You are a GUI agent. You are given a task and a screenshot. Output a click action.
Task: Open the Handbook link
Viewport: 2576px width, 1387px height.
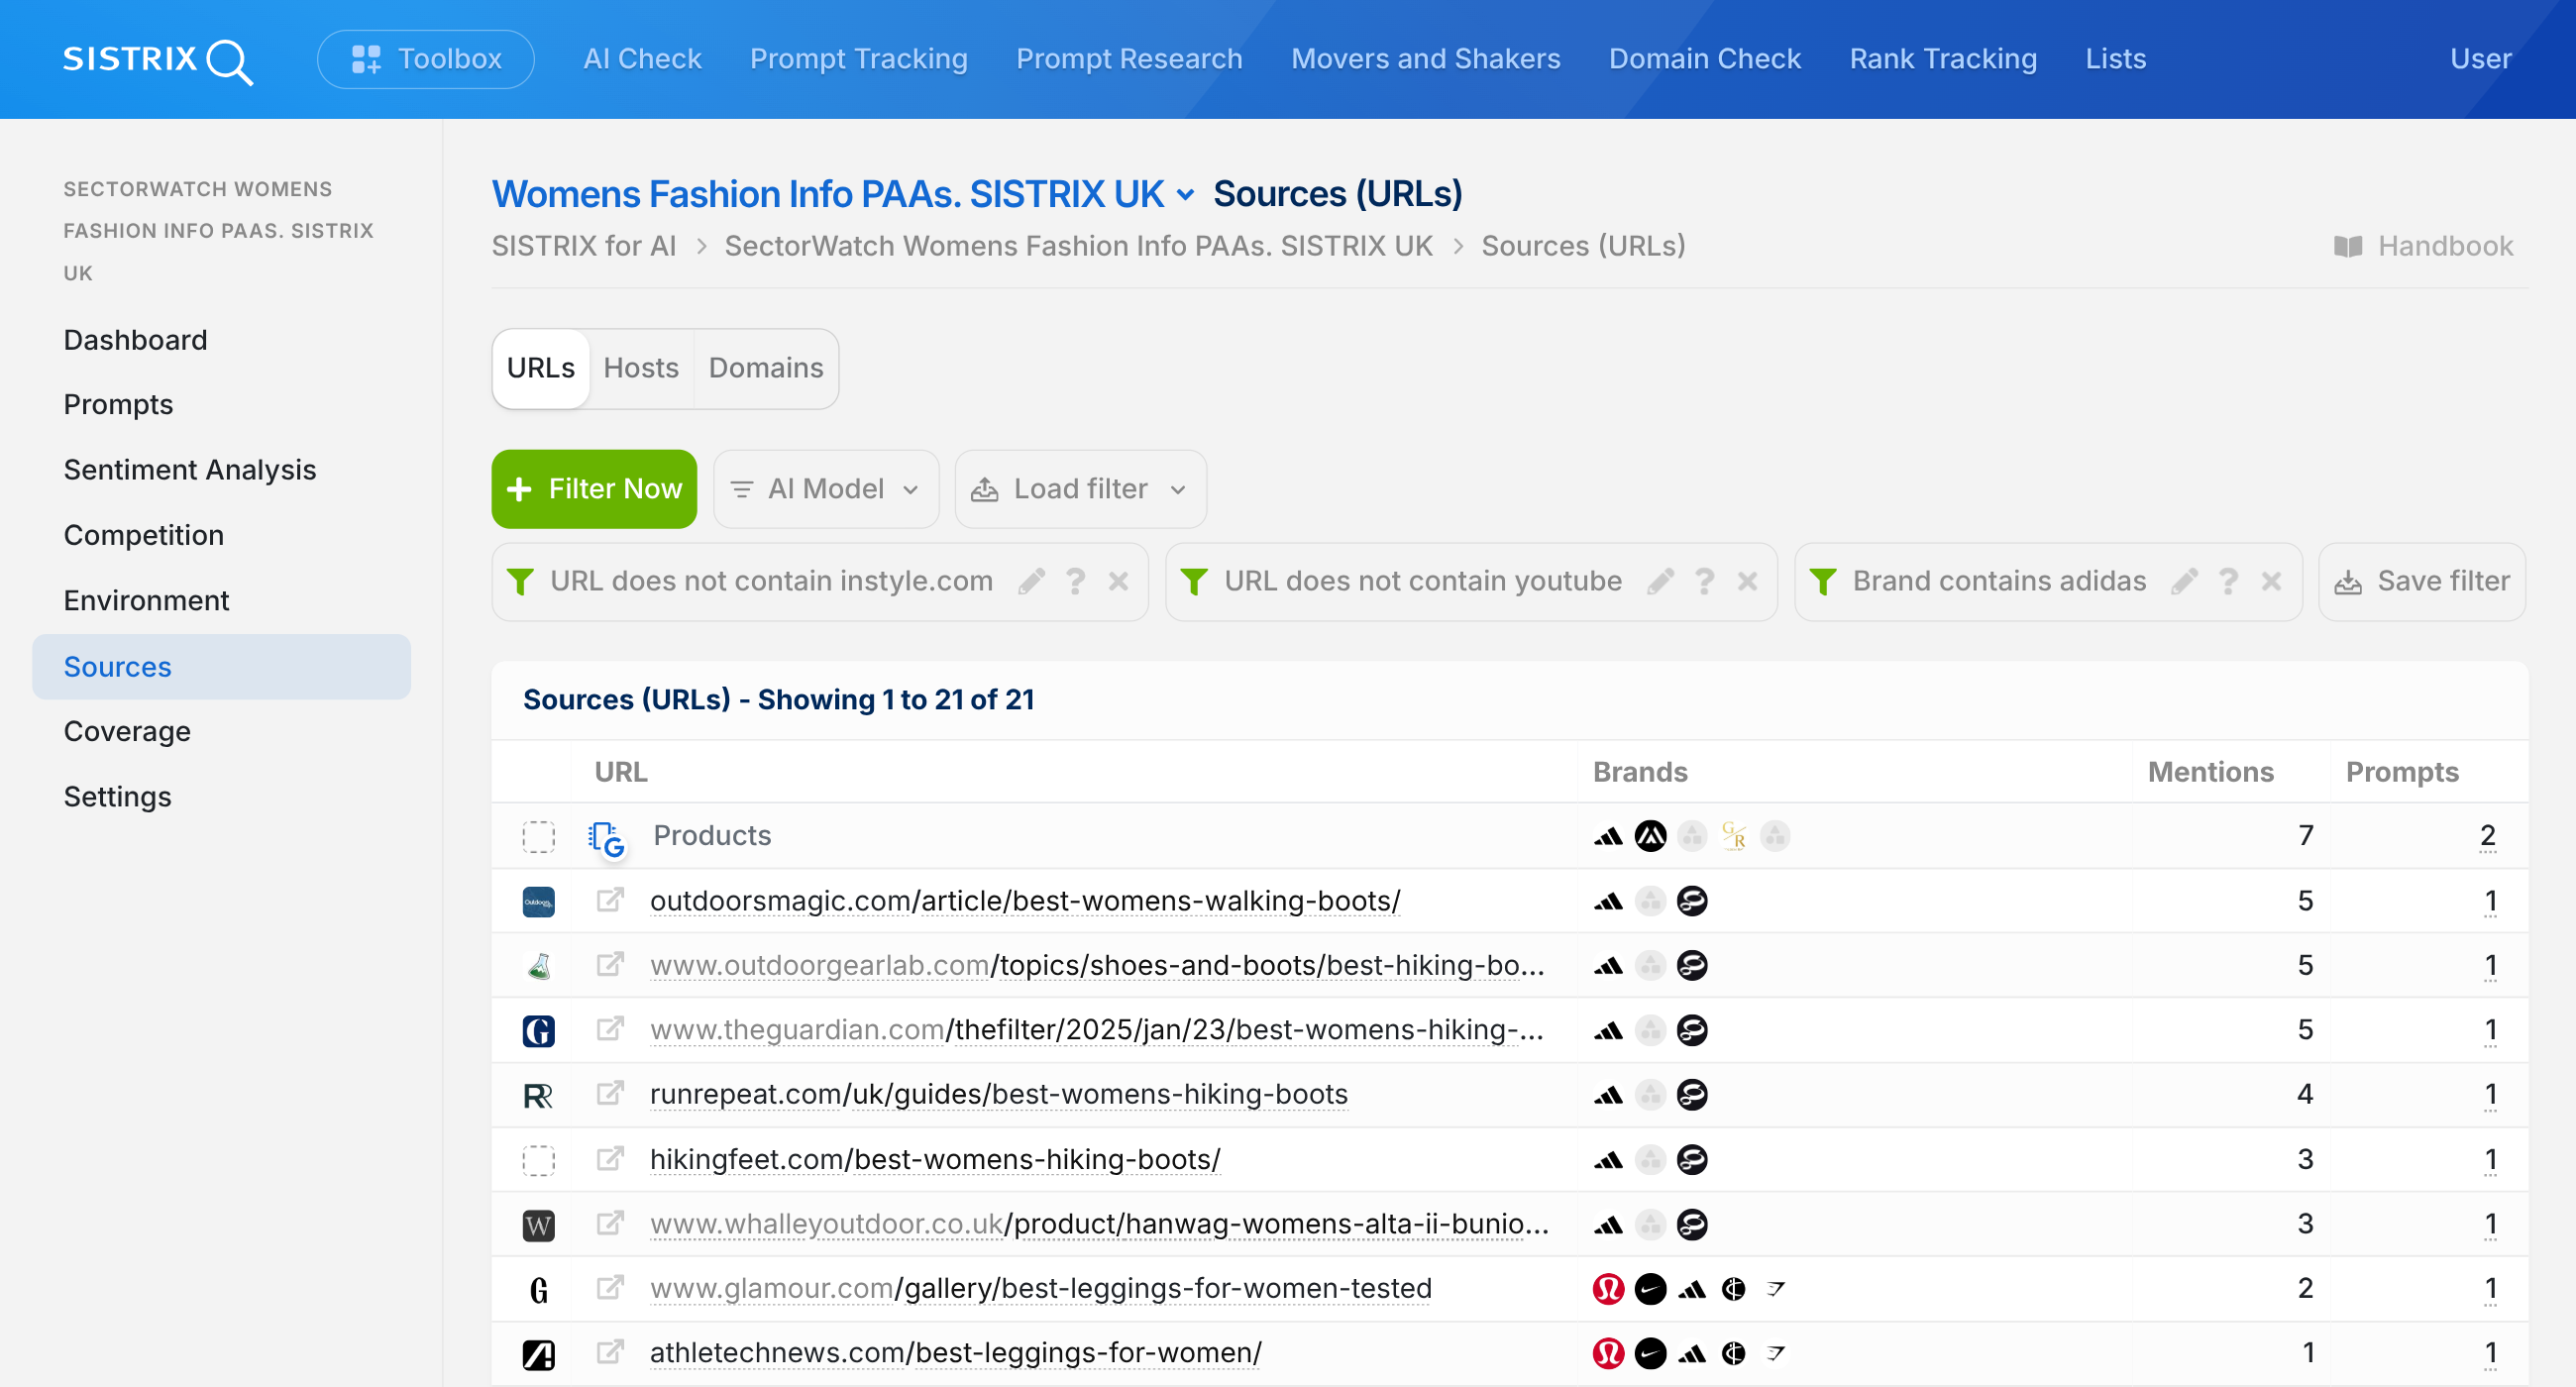(2424, 246)
